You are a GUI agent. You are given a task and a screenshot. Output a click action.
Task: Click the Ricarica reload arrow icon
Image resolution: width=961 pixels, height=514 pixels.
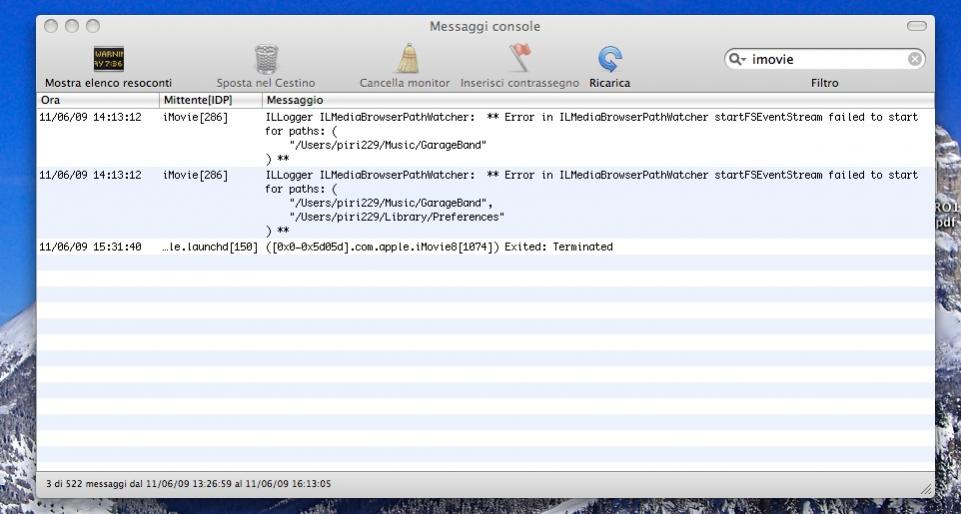610,59
